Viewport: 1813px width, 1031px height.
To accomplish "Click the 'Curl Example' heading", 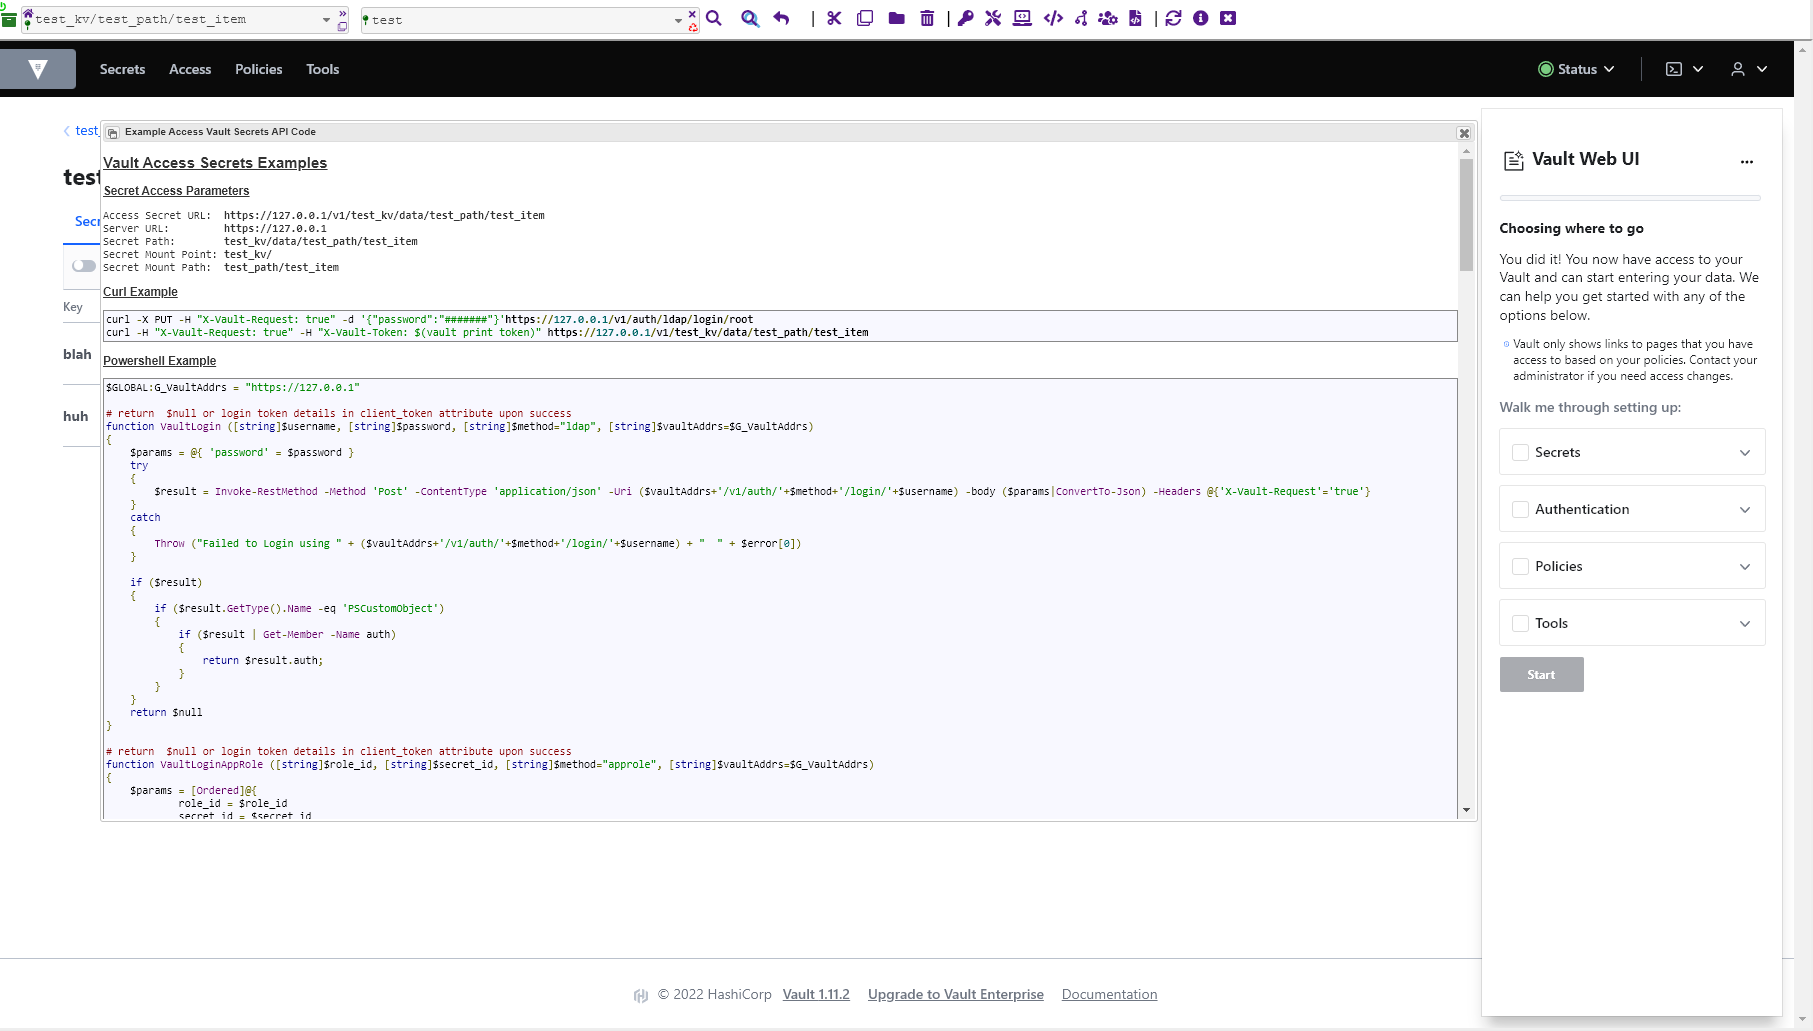I will [x=140, y=292].
